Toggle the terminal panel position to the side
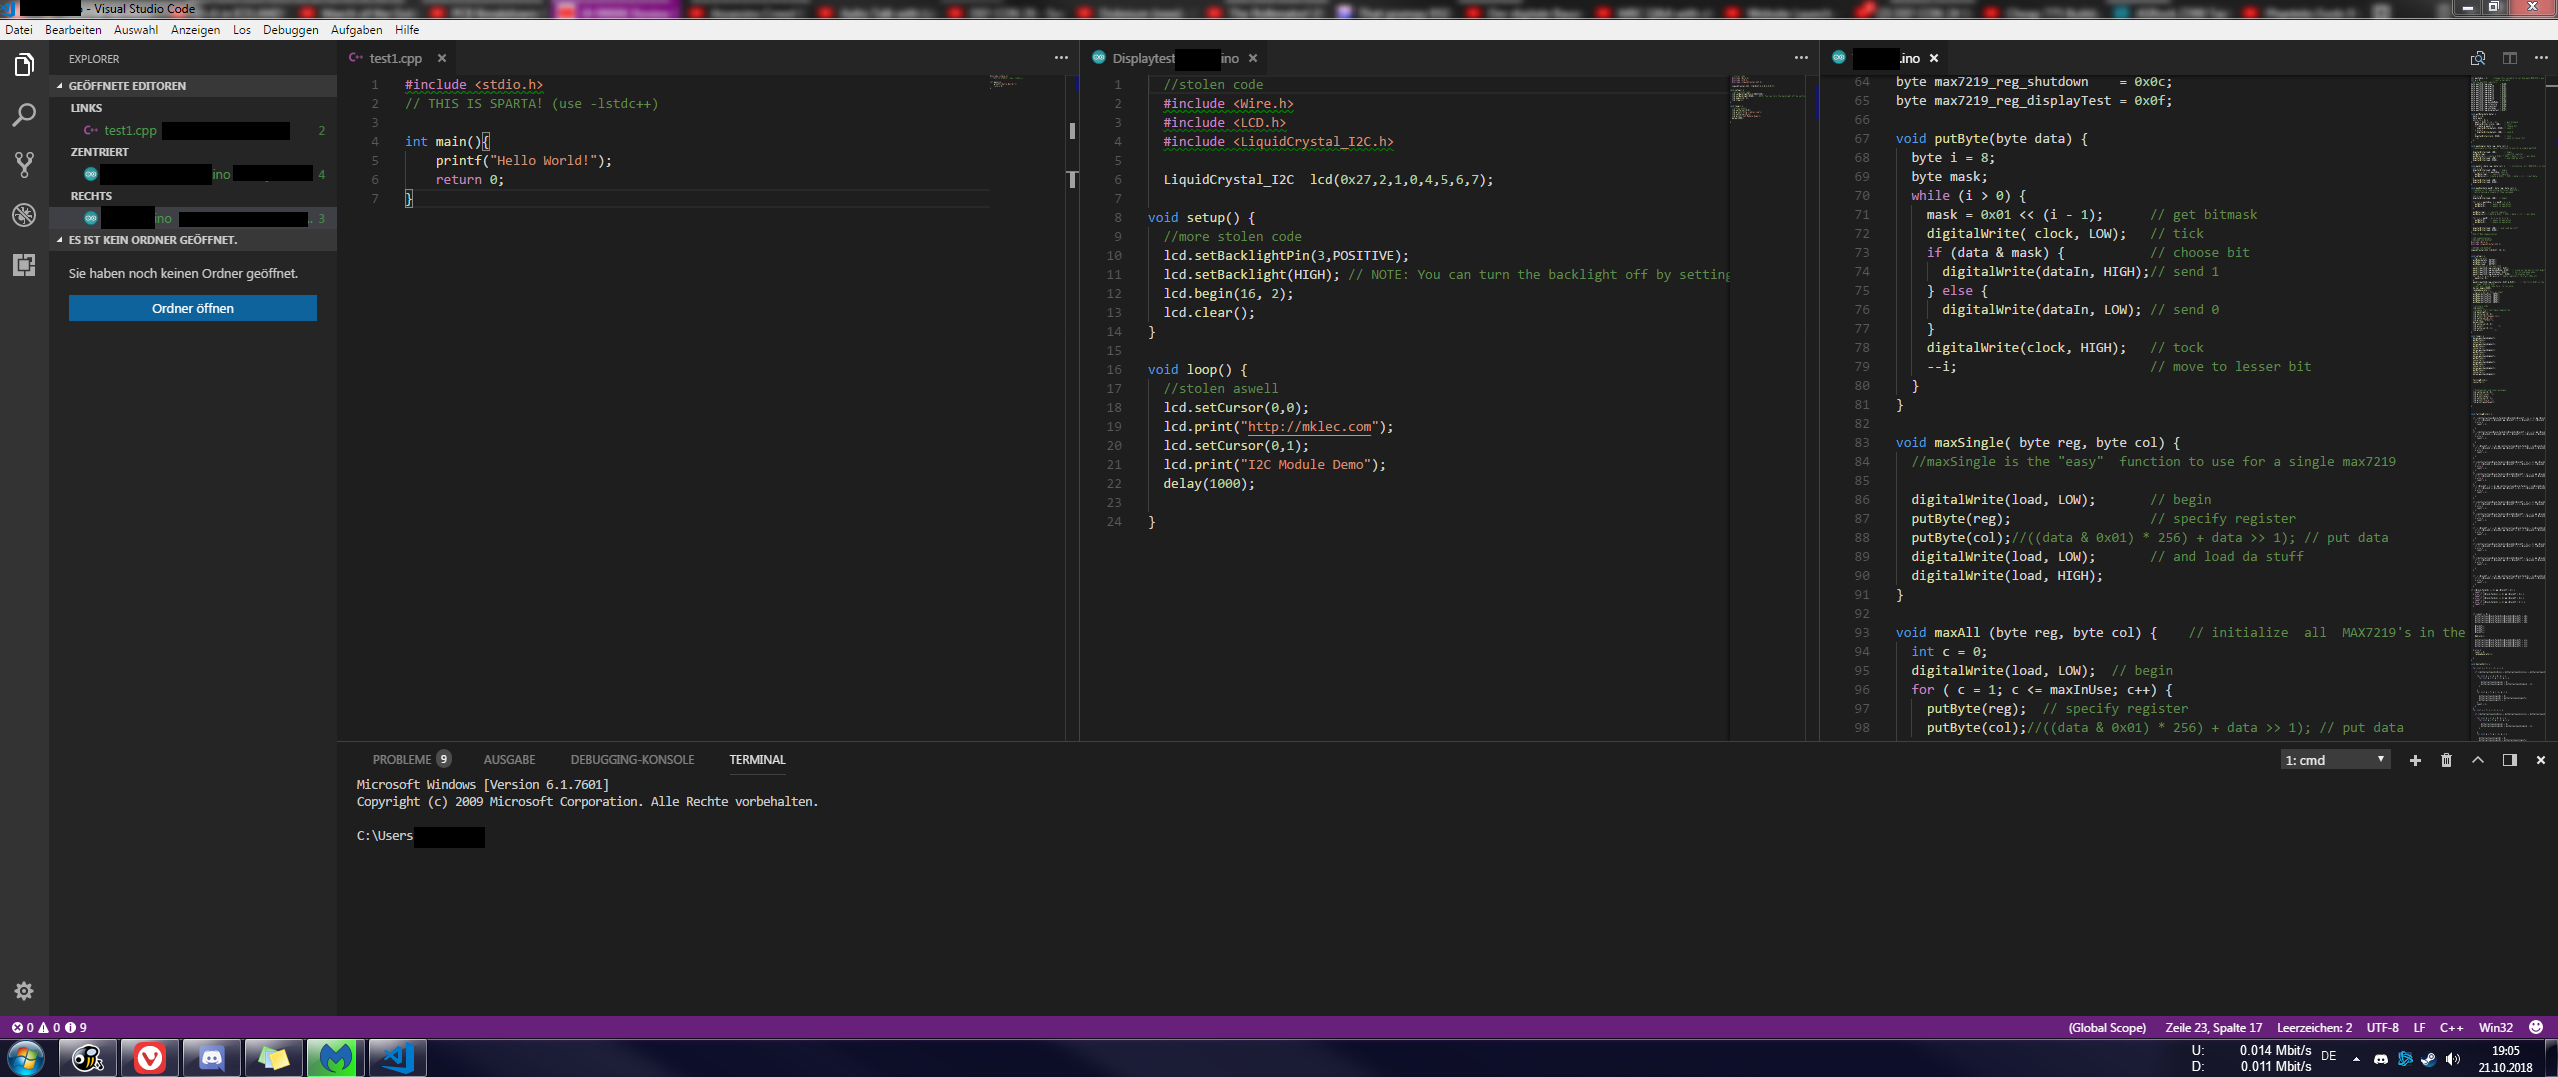The height and width of the screenshot is (1077, 2558). tap(2509, 760)
